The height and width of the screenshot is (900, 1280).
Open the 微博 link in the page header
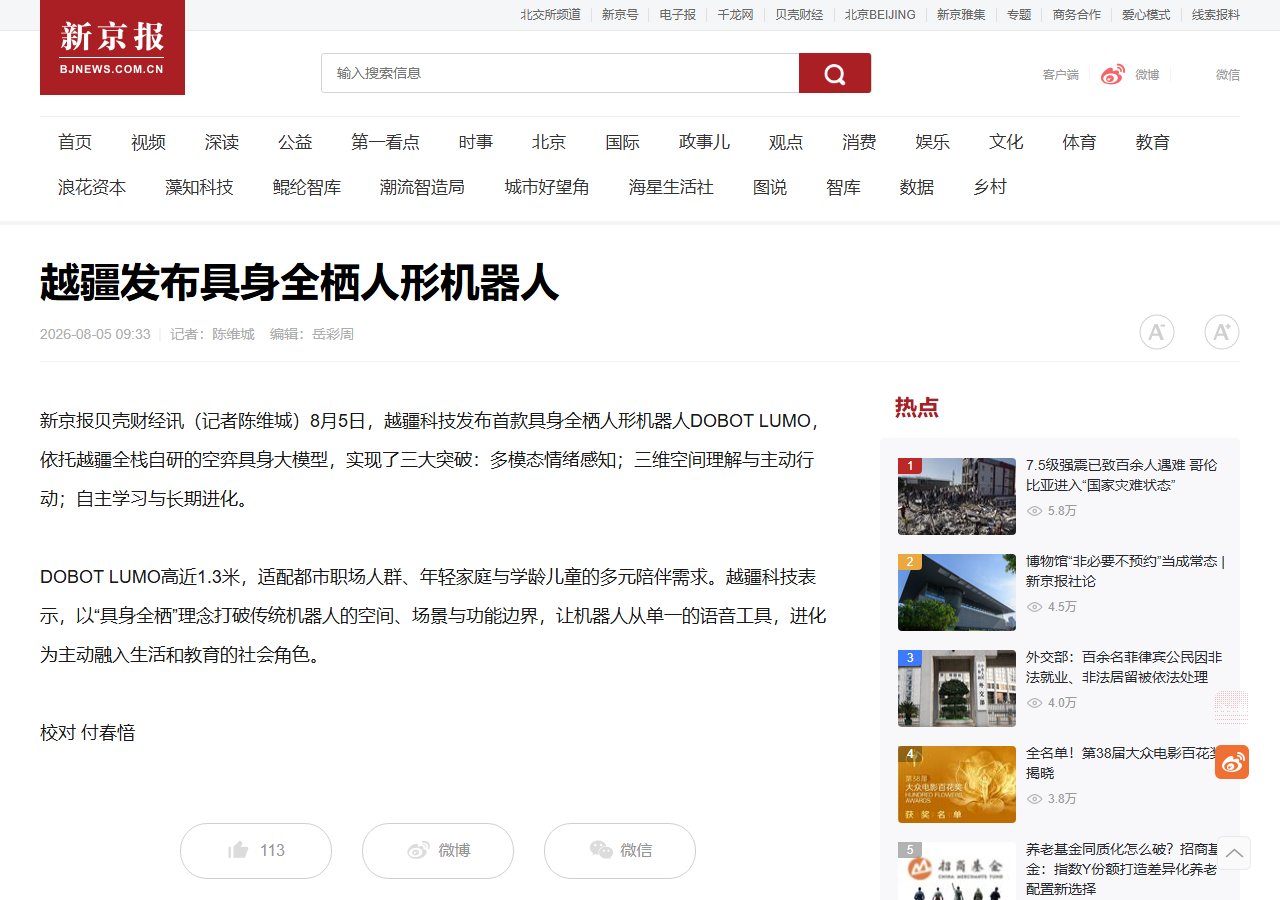click(x=1130, y=74)
